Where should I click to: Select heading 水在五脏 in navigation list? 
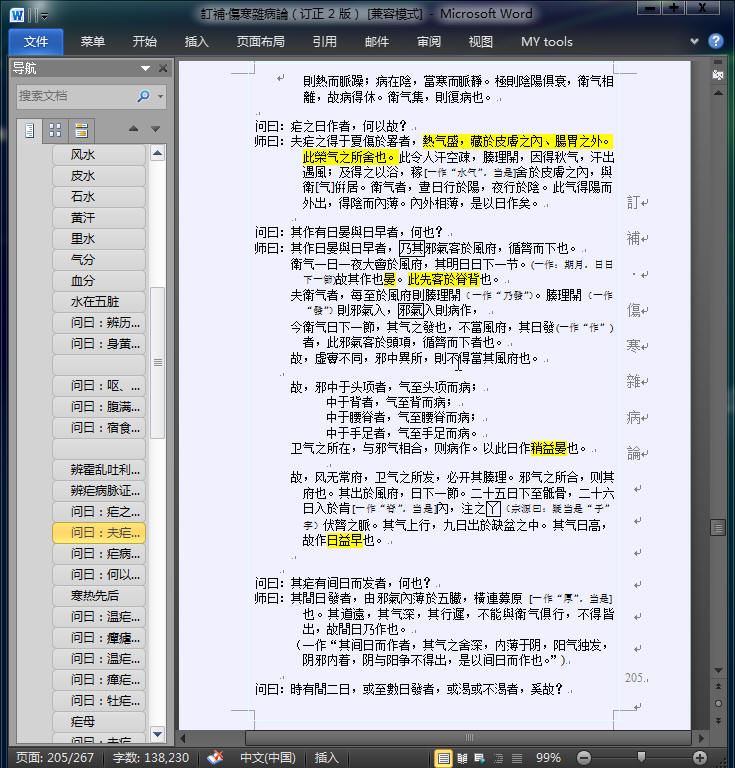pos(96,301)
